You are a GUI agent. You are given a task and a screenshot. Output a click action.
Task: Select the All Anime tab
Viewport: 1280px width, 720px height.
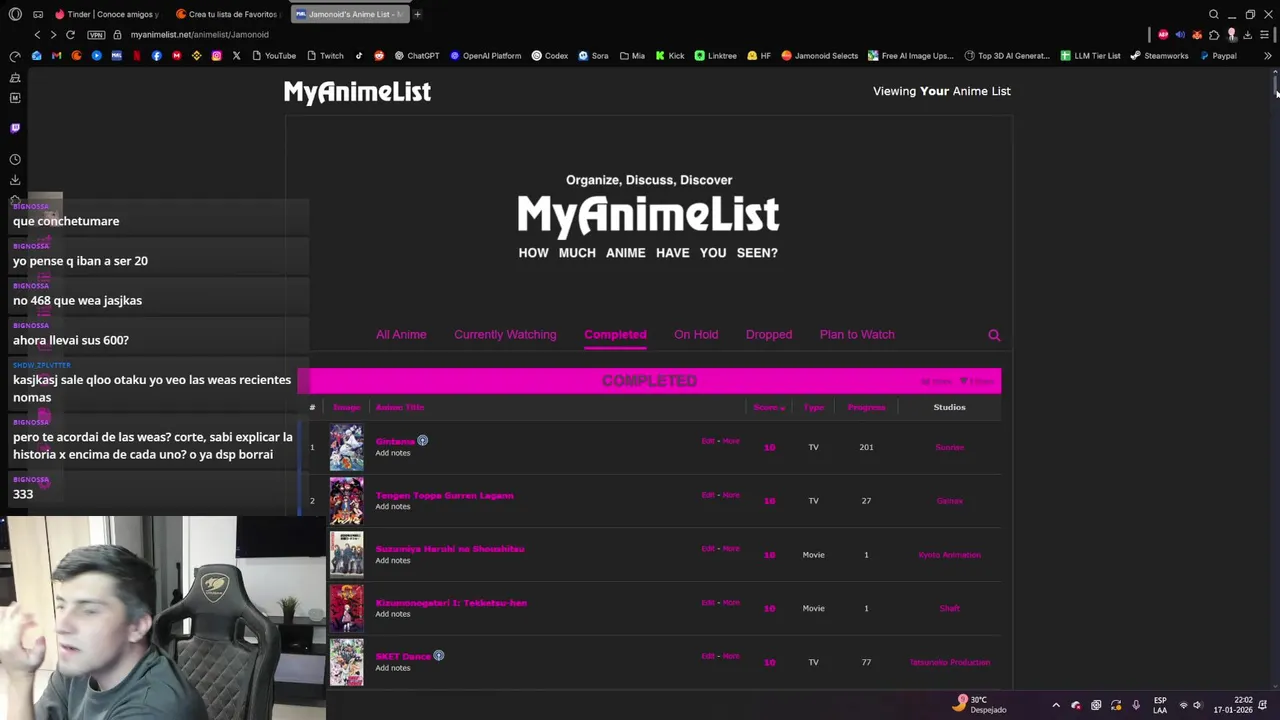click(x=401, y=334)
